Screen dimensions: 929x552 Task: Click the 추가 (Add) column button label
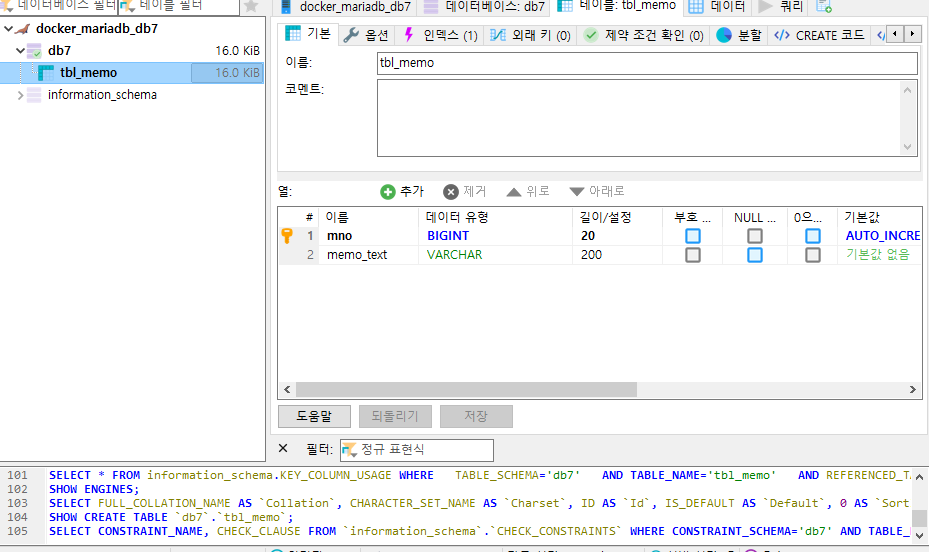point(412,191)
